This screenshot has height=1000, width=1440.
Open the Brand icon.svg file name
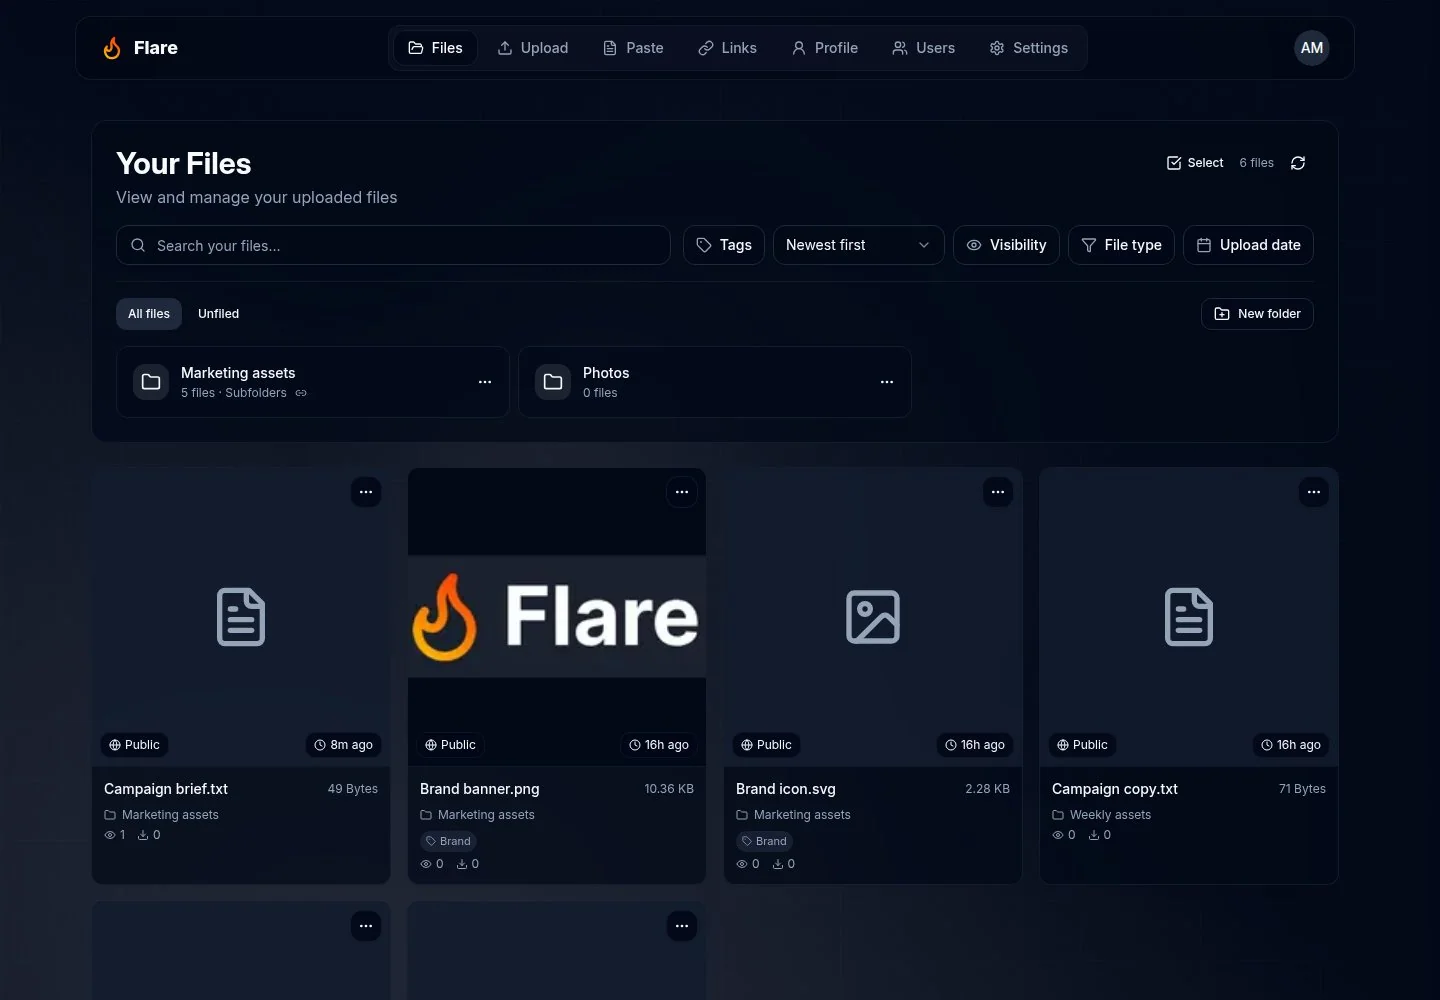(786, 789)
